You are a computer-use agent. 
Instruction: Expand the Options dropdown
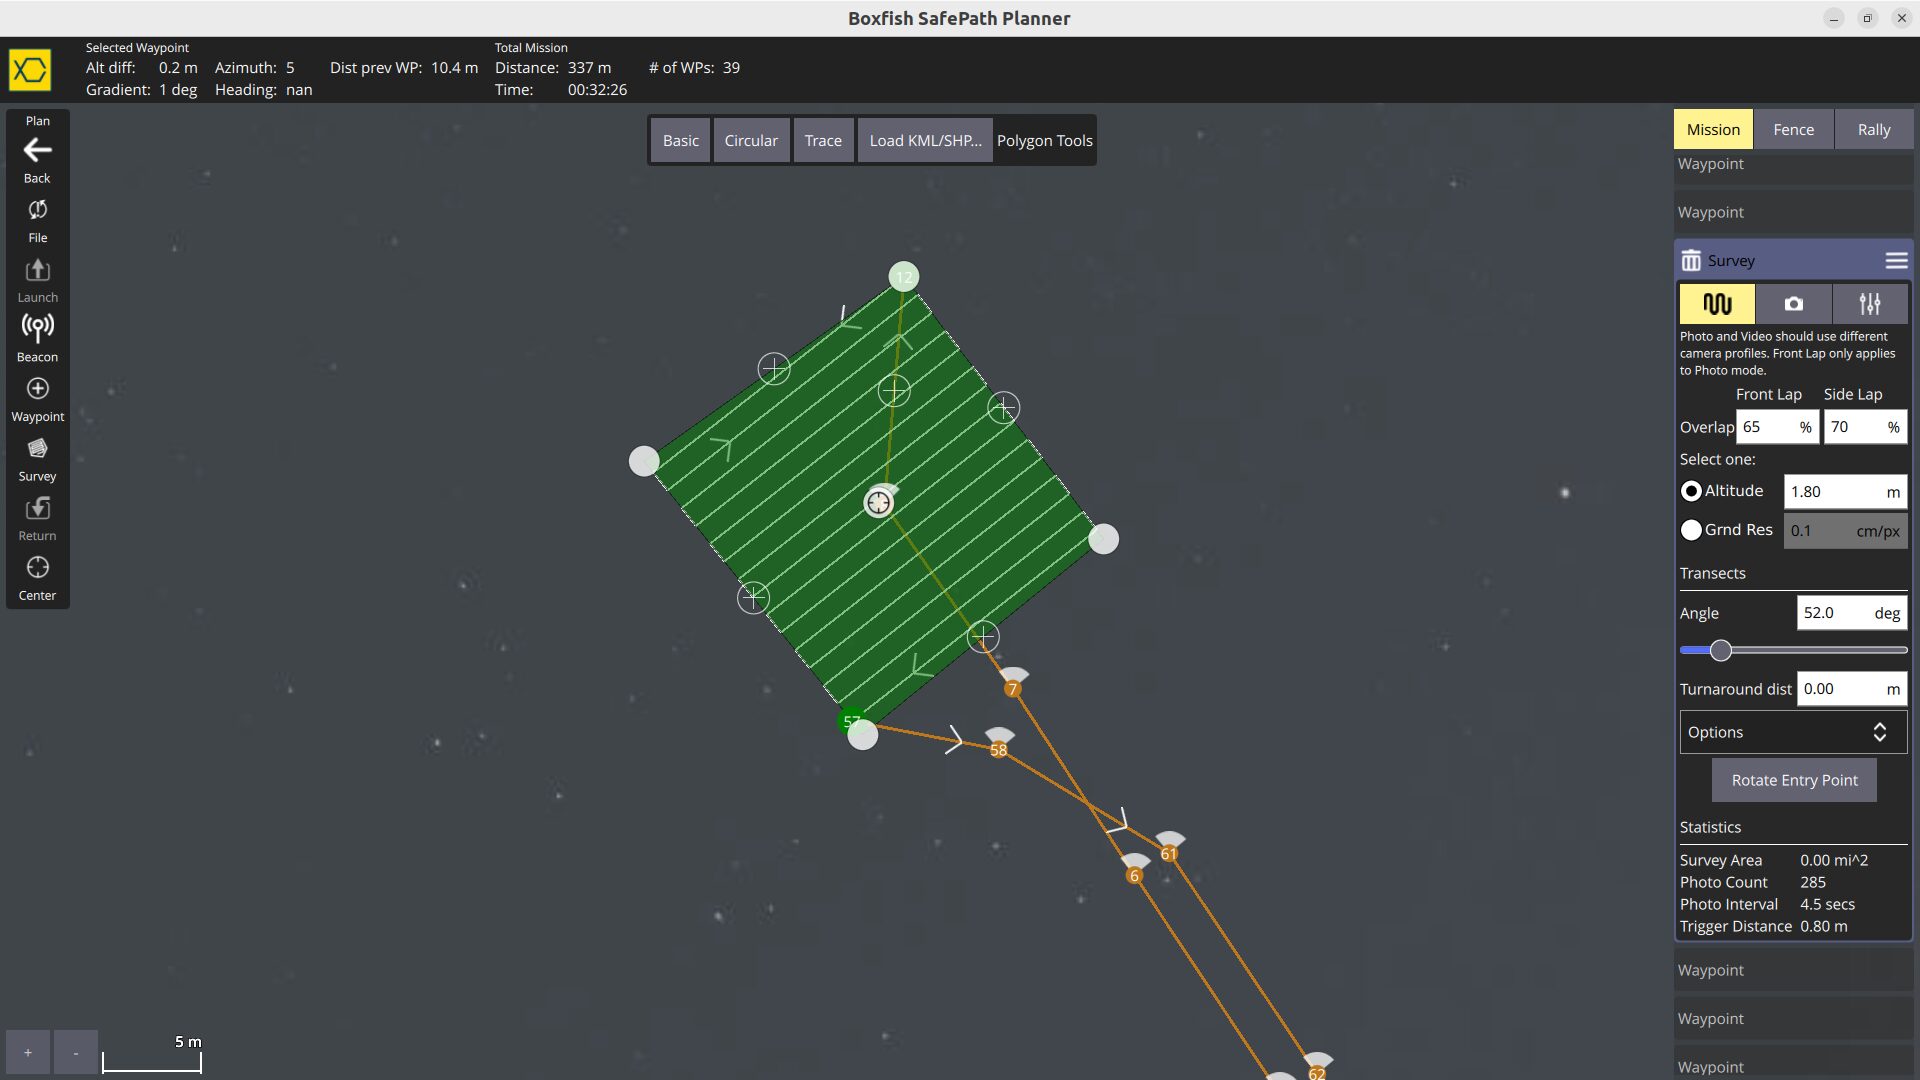click(1793, 732)
